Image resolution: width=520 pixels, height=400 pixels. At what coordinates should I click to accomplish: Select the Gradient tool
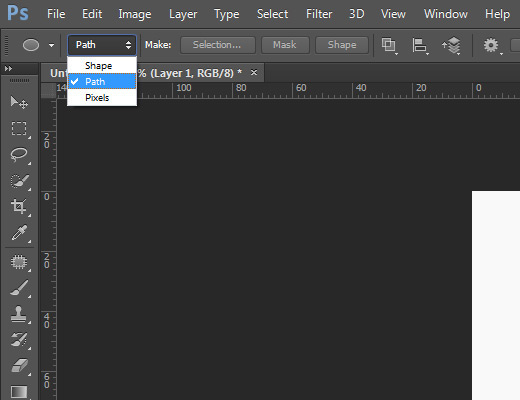click(x=19, y=392)
